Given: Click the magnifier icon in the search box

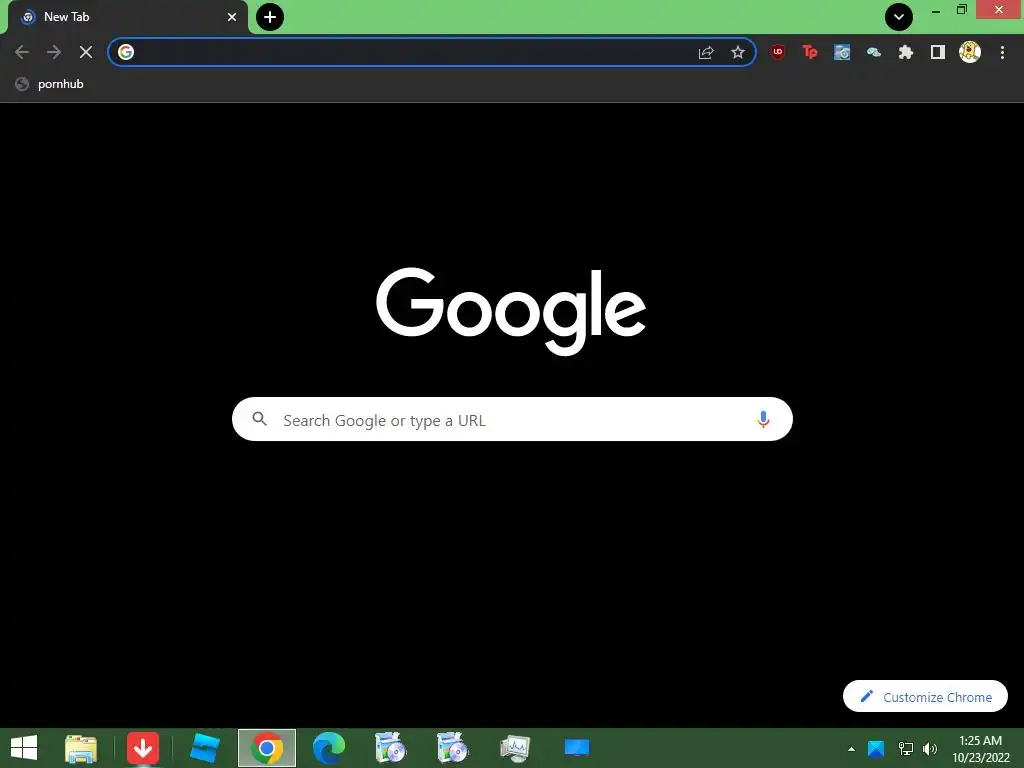Looking at the screenshot, I should click(x=259, y=419).
